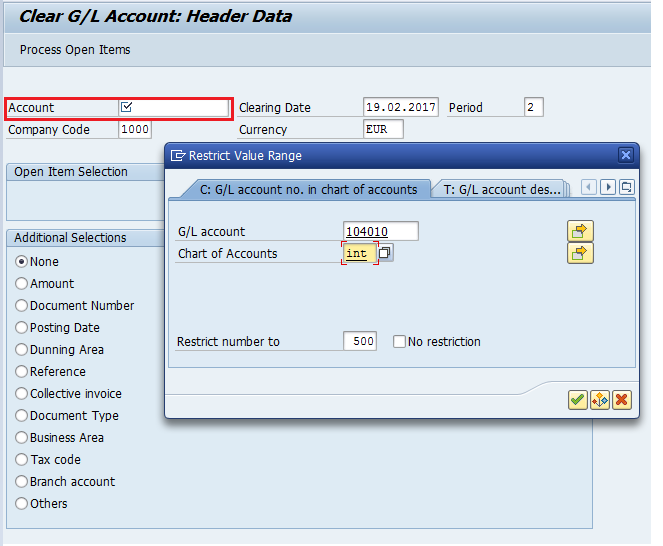
Task: Click the Restrict number to field
Action: pos(360,341)
